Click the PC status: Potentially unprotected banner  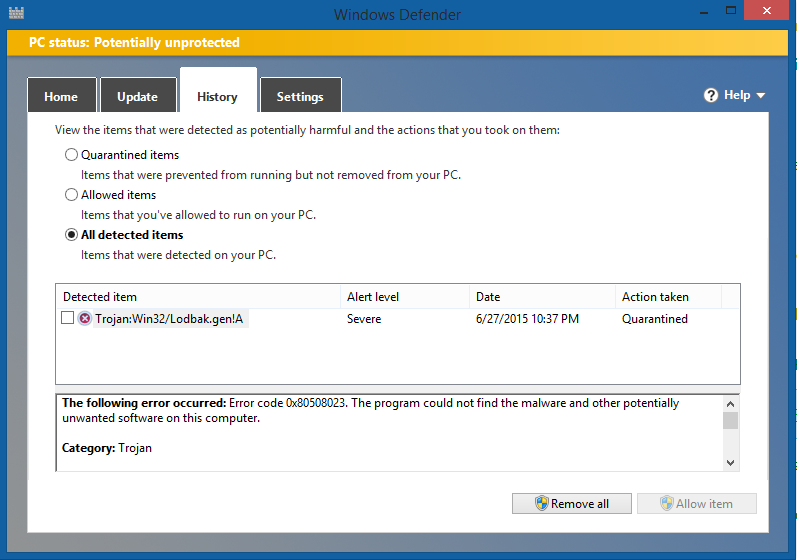click(x=397, y=43)
